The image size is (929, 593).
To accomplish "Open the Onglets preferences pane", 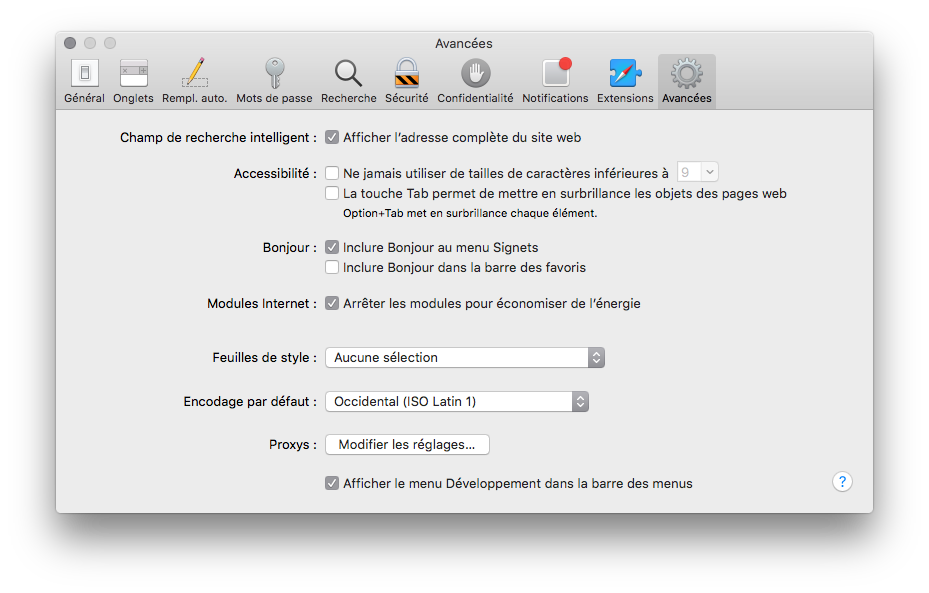I will 133,81.
